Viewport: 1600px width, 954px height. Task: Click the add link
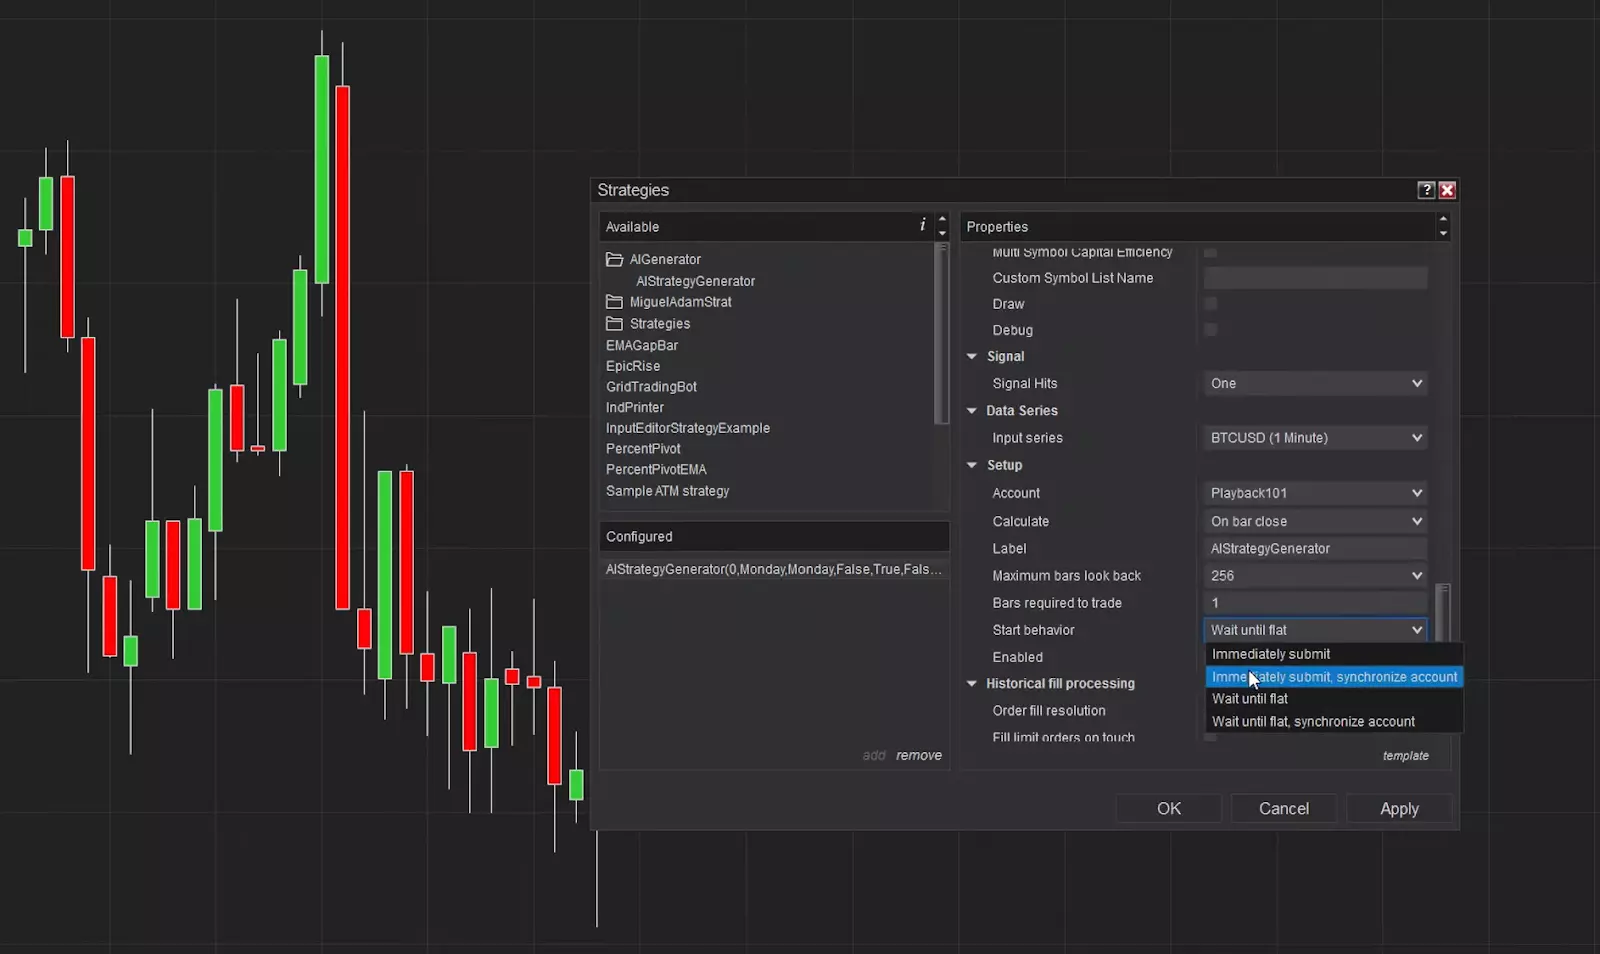pyautogui.click(x=874, y=755)
